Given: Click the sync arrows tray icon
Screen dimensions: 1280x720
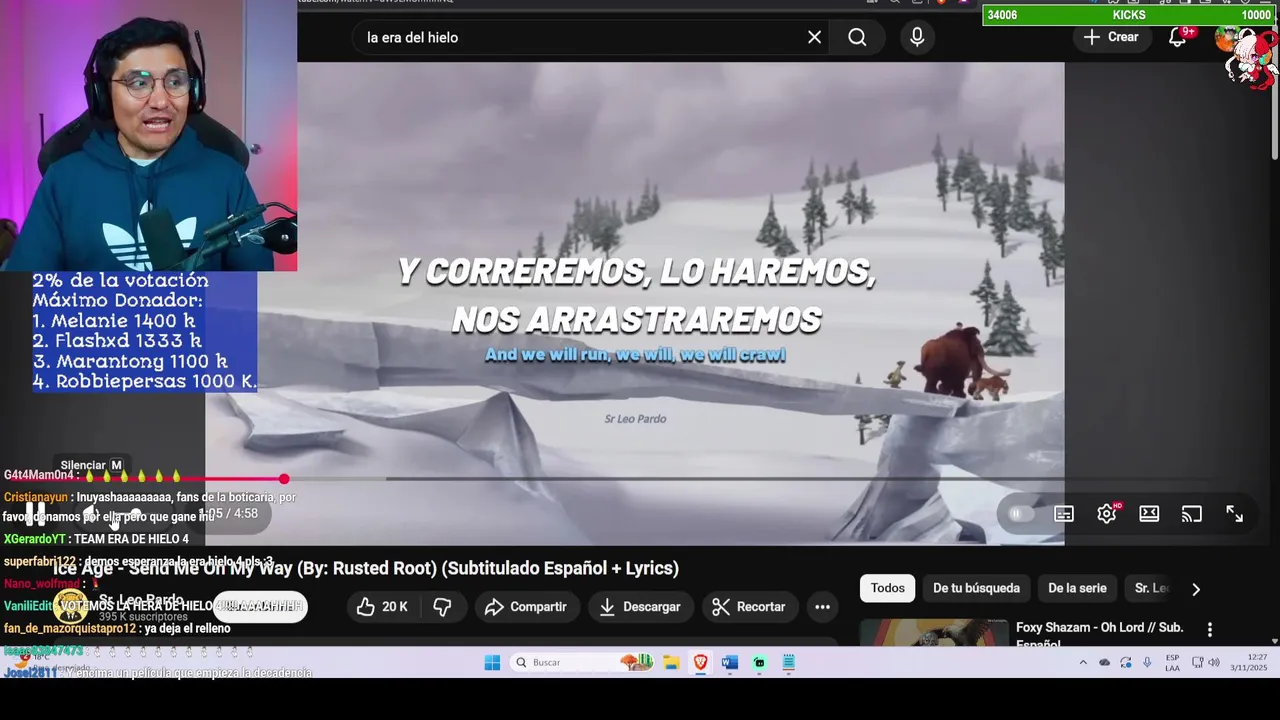Looking at the screenshot, I should tap(1126, 662).
